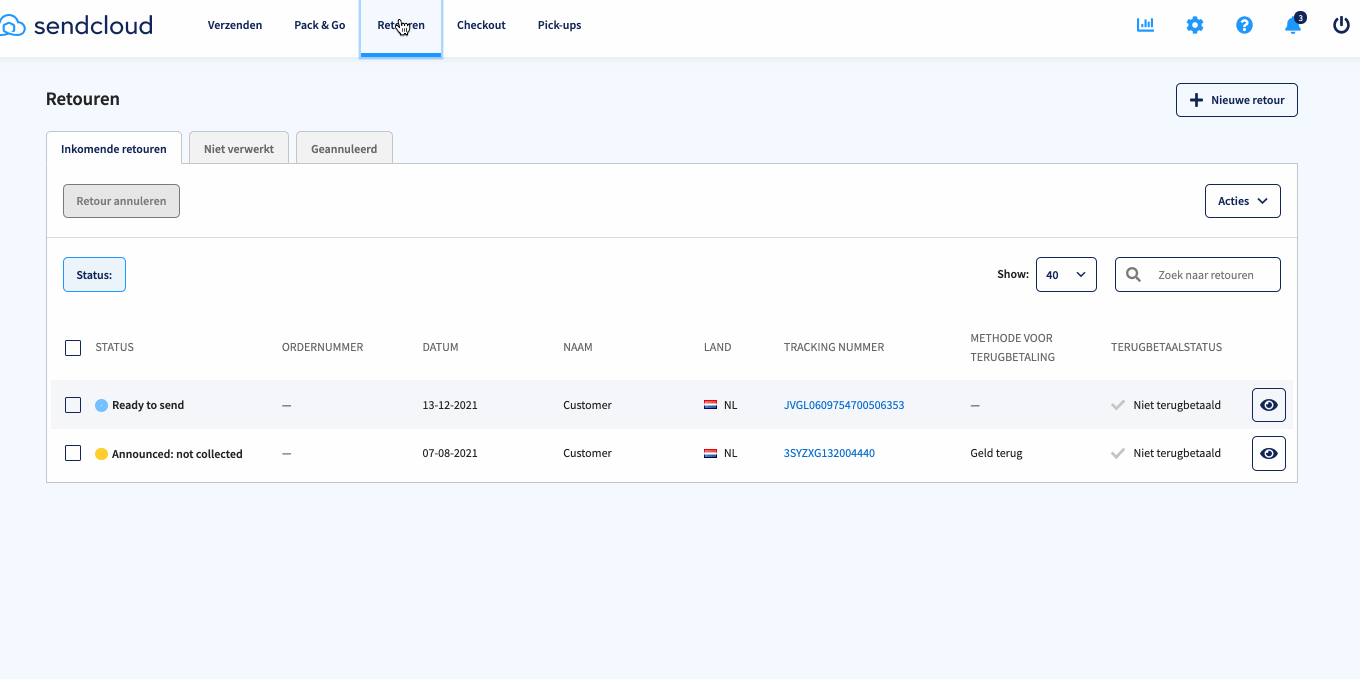Click the Retouren page heading

[x=83, y=99]
